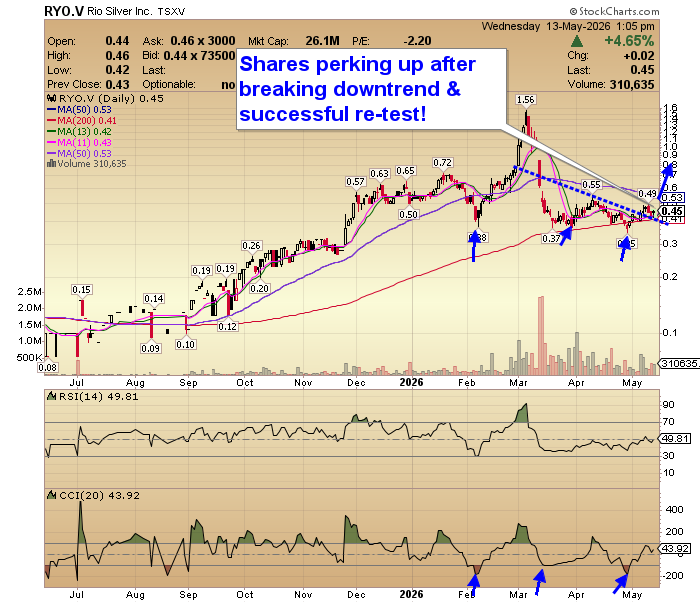700x603 pixels.
Task: Click the 0.37 price low label
Action: tap(551, 238)
